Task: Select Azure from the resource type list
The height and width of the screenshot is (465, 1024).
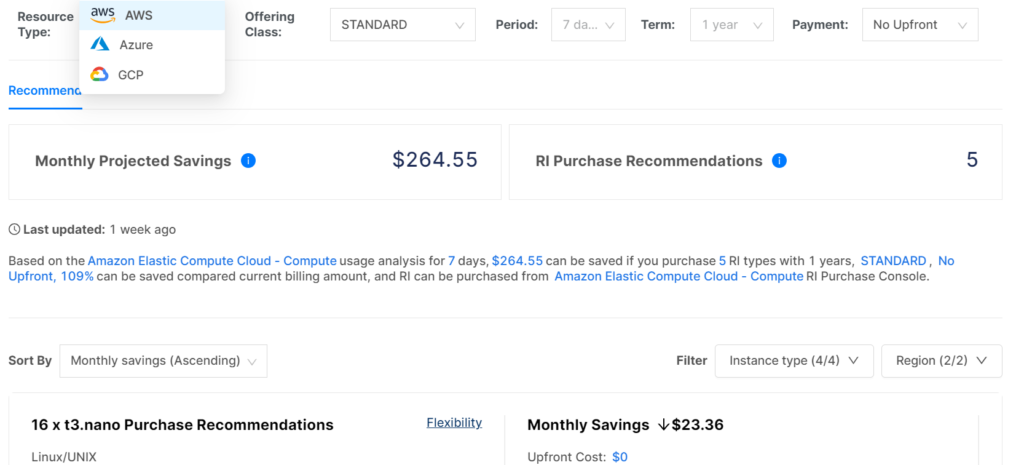Action: point(152,45)
